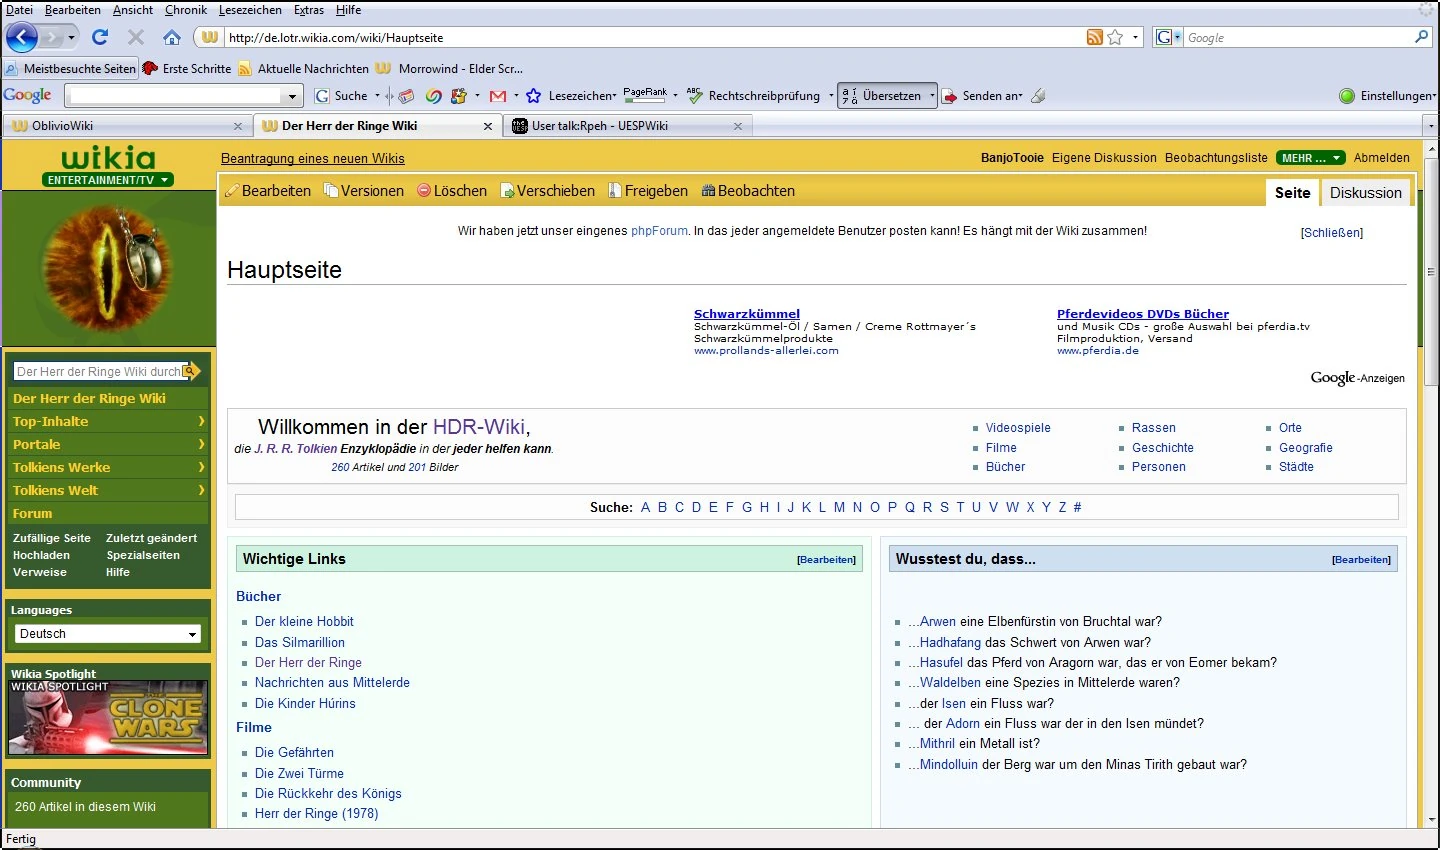1440x850 pixels.
Task: Search articles starting with letter M
Action: [x=839, y=507]
